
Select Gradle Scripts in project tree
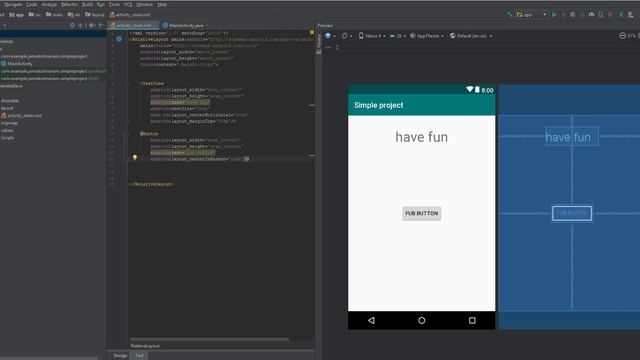pyautogui.click(x=7, y=138)
